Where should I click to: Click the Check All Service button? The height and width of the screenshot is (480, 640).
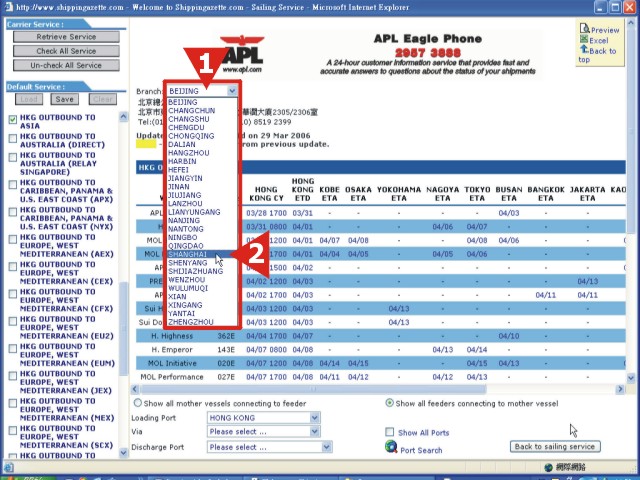(66, 51)
